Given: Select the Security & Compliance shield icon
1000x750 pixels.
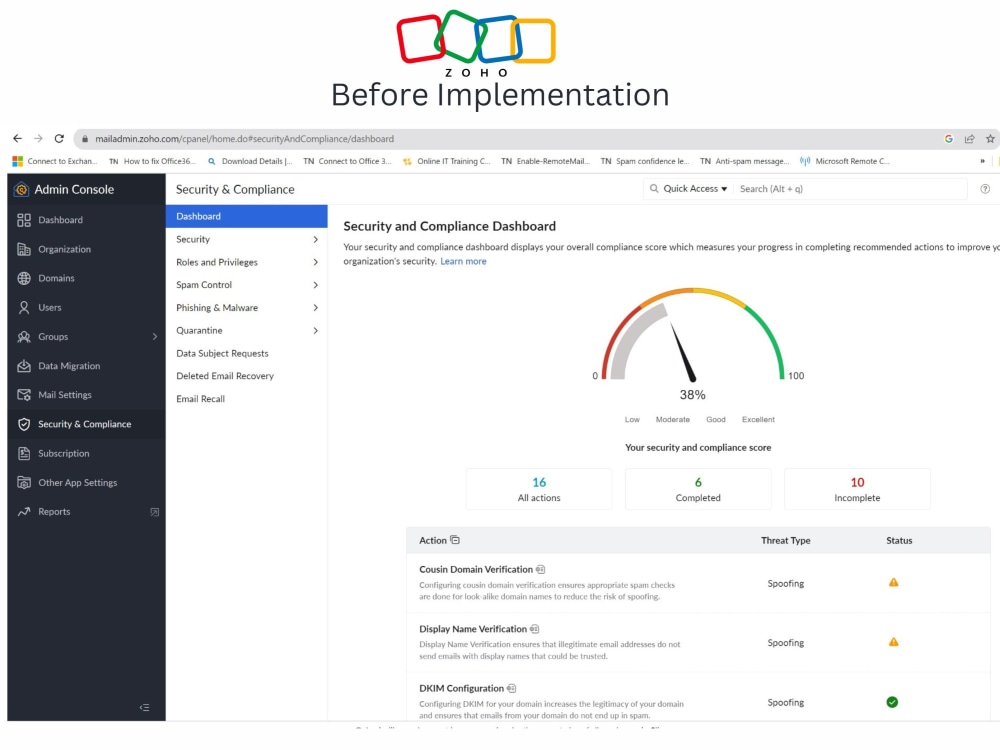Looking at the screenshot, I should click(x=22, y=424).
